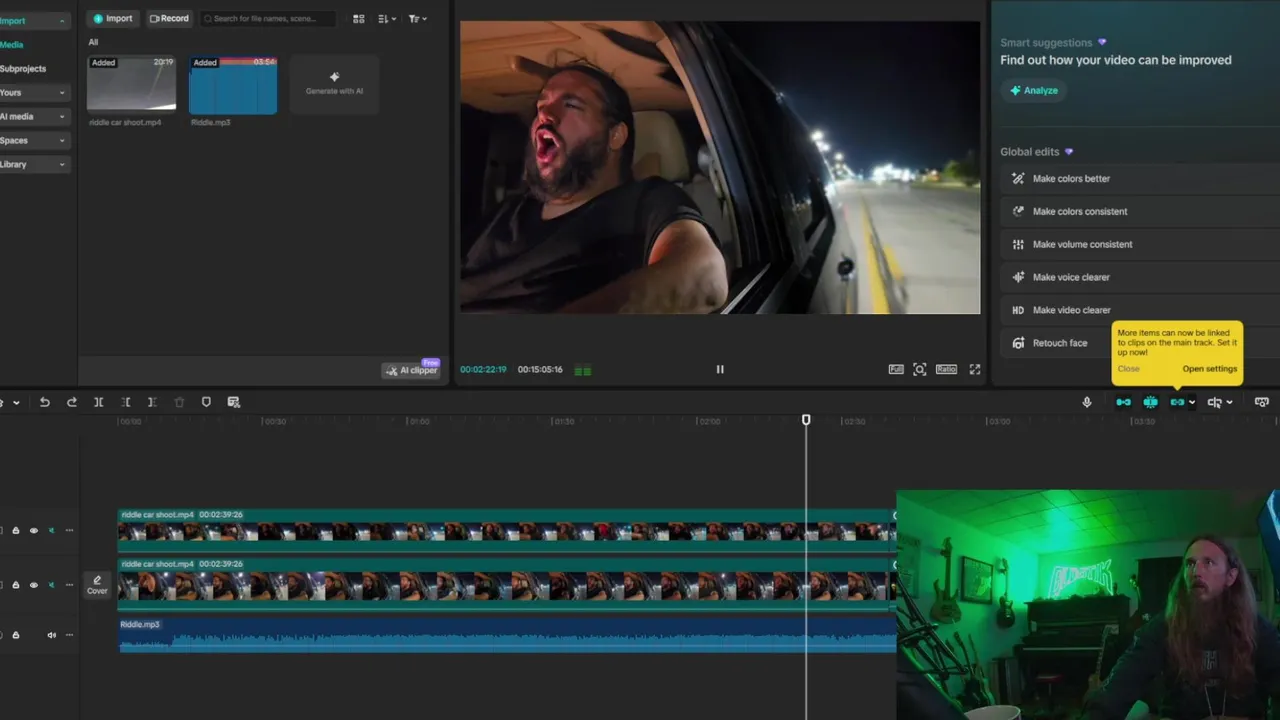Toggle main track magnet icon
Viewport: 1280px width, 720px height.
click(x=1123, y=402)
